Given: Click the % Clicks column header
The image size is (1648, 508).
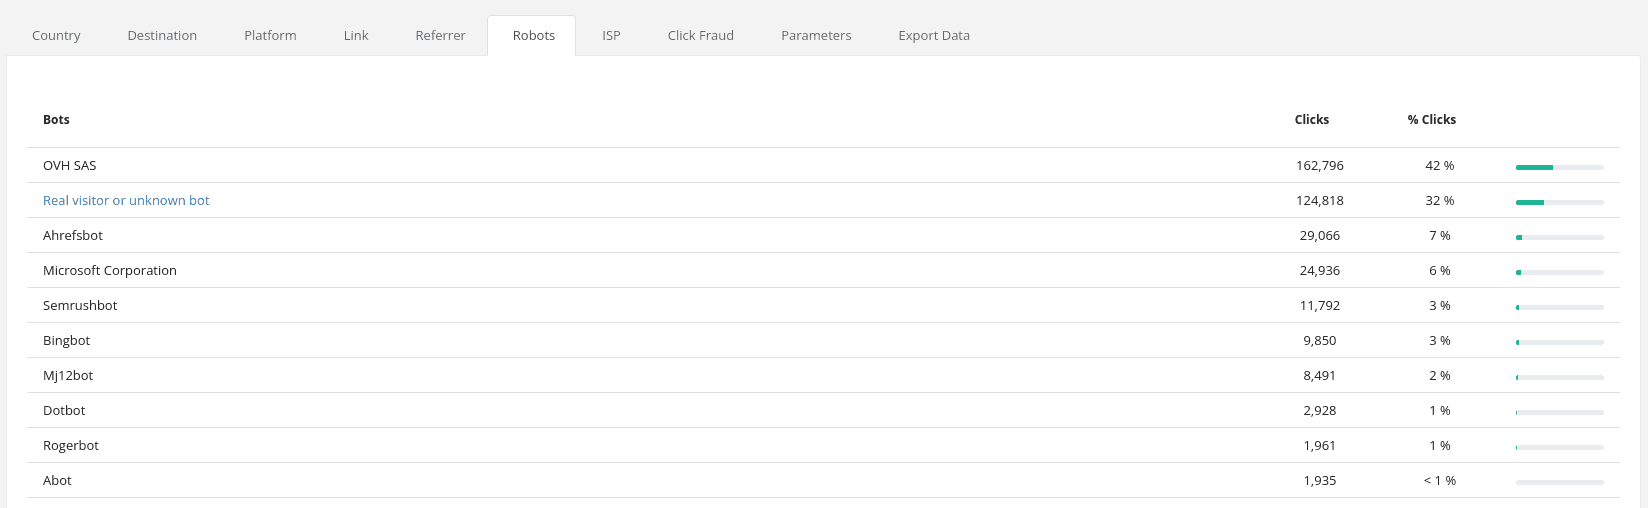Looking at the screenshot, I should (1431, 120).
